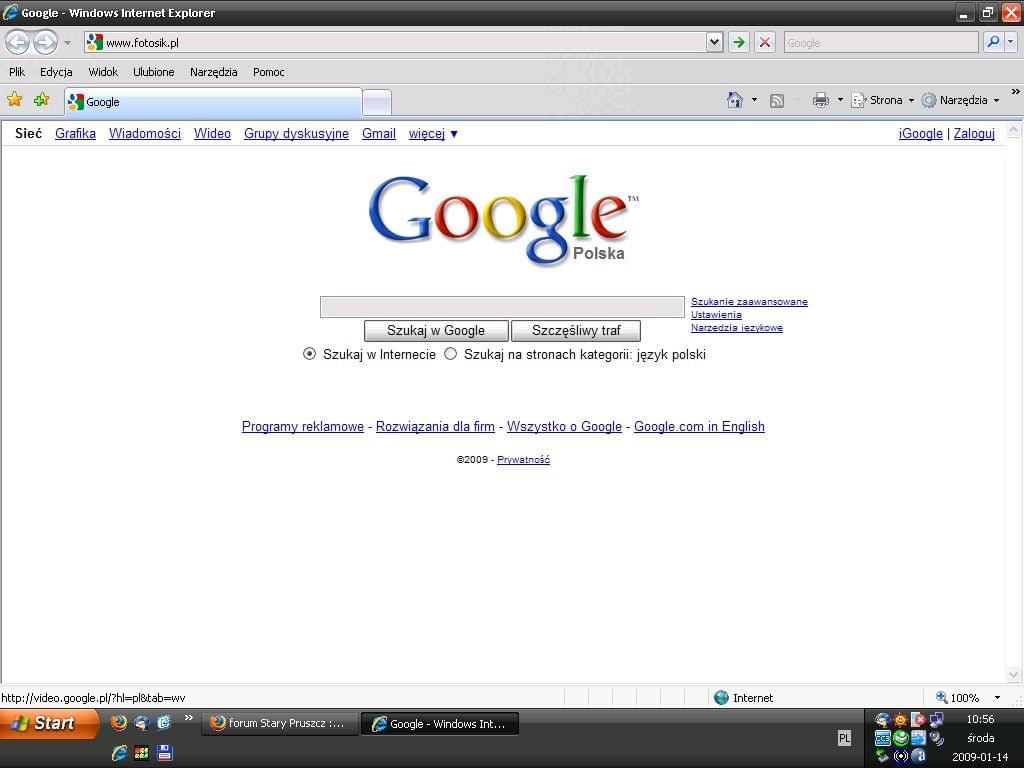Expand the Home button dropdown arrow

pos(754,100)
